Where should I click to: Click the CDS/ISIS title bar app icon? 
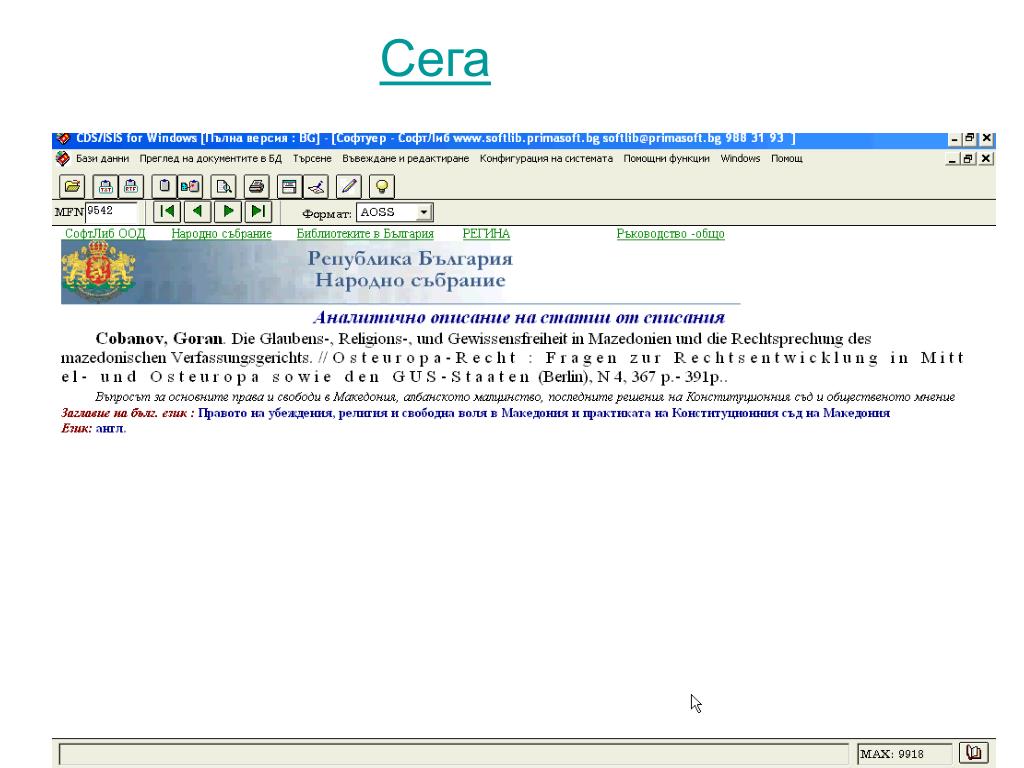[63, 138]
